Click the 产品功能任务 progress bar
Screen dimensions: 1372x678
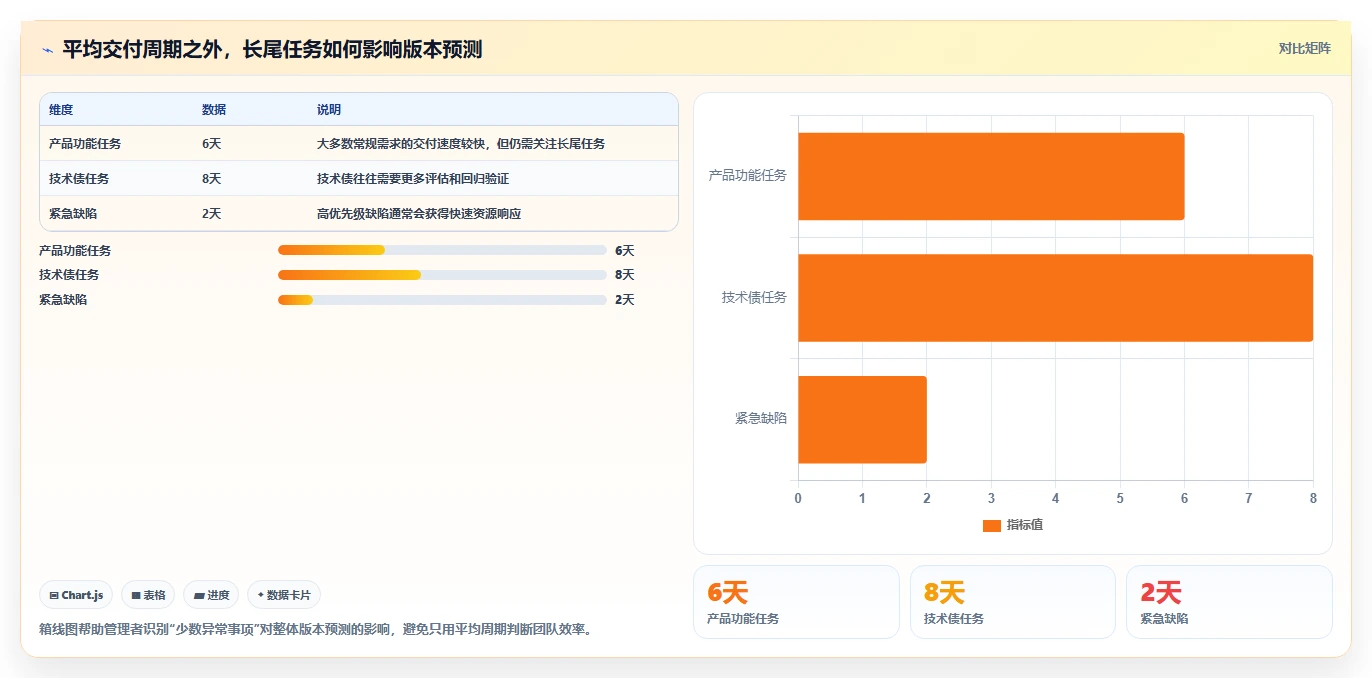[442, 250]
